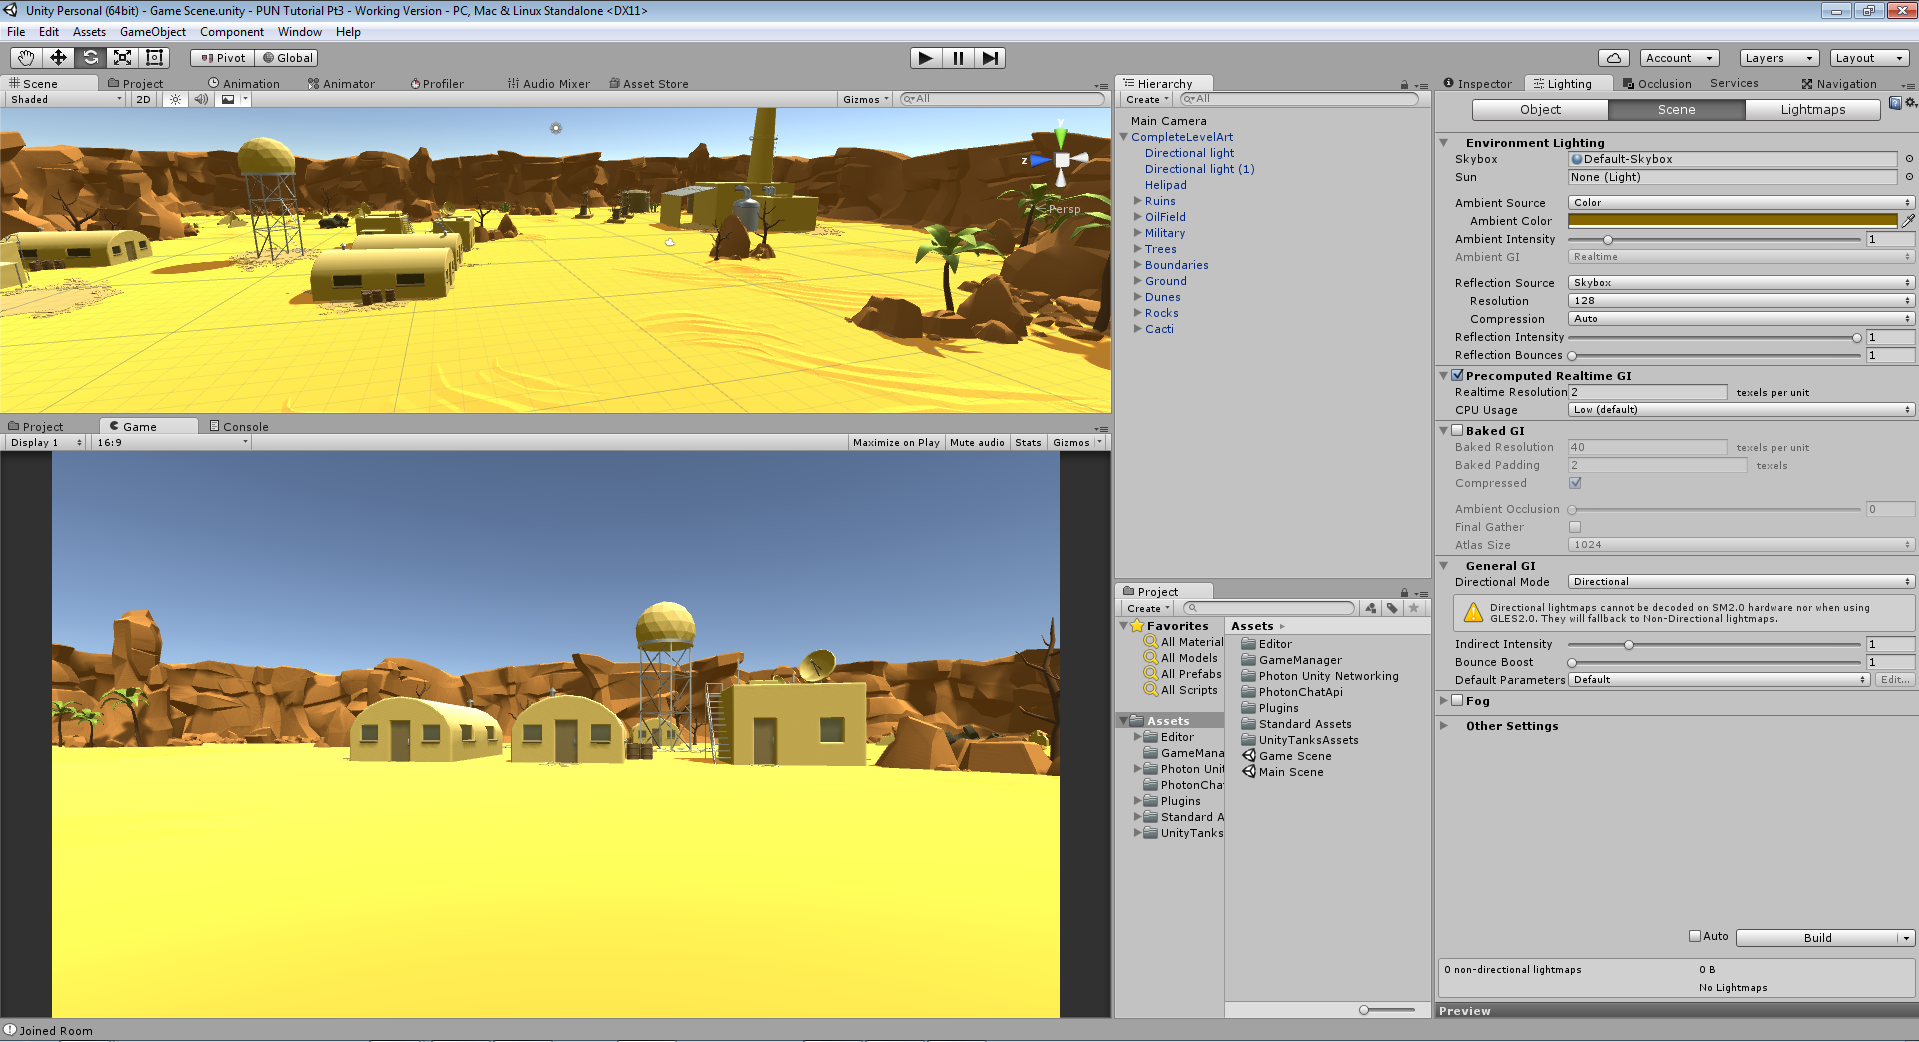
Task: Enable Fog checkbox
Action: tap(1458, 700)
